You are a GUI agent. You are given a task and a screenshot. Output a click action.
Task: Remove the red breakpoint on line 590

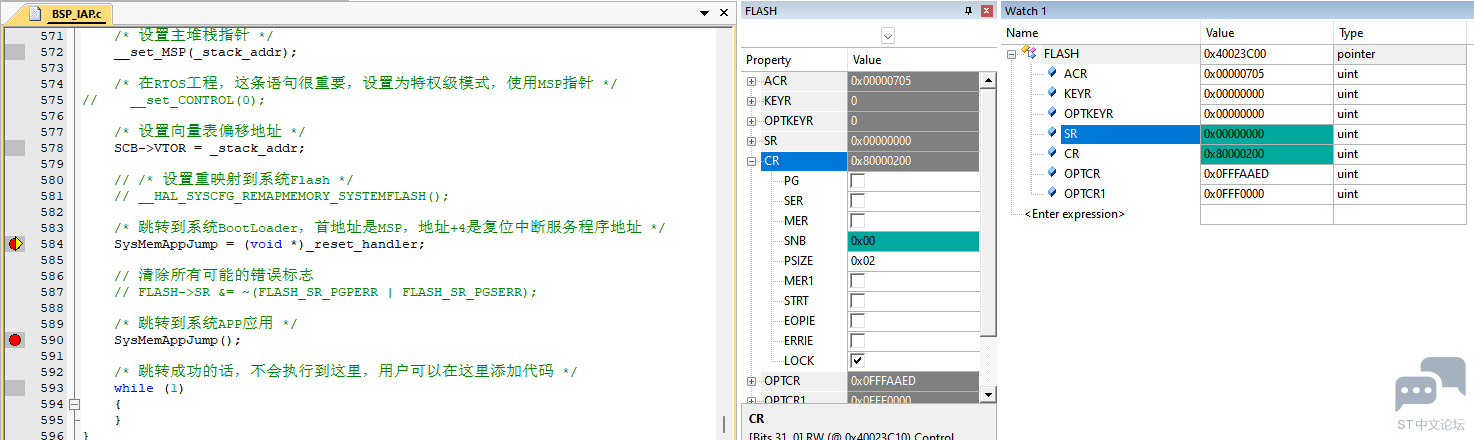coord(15,340)
